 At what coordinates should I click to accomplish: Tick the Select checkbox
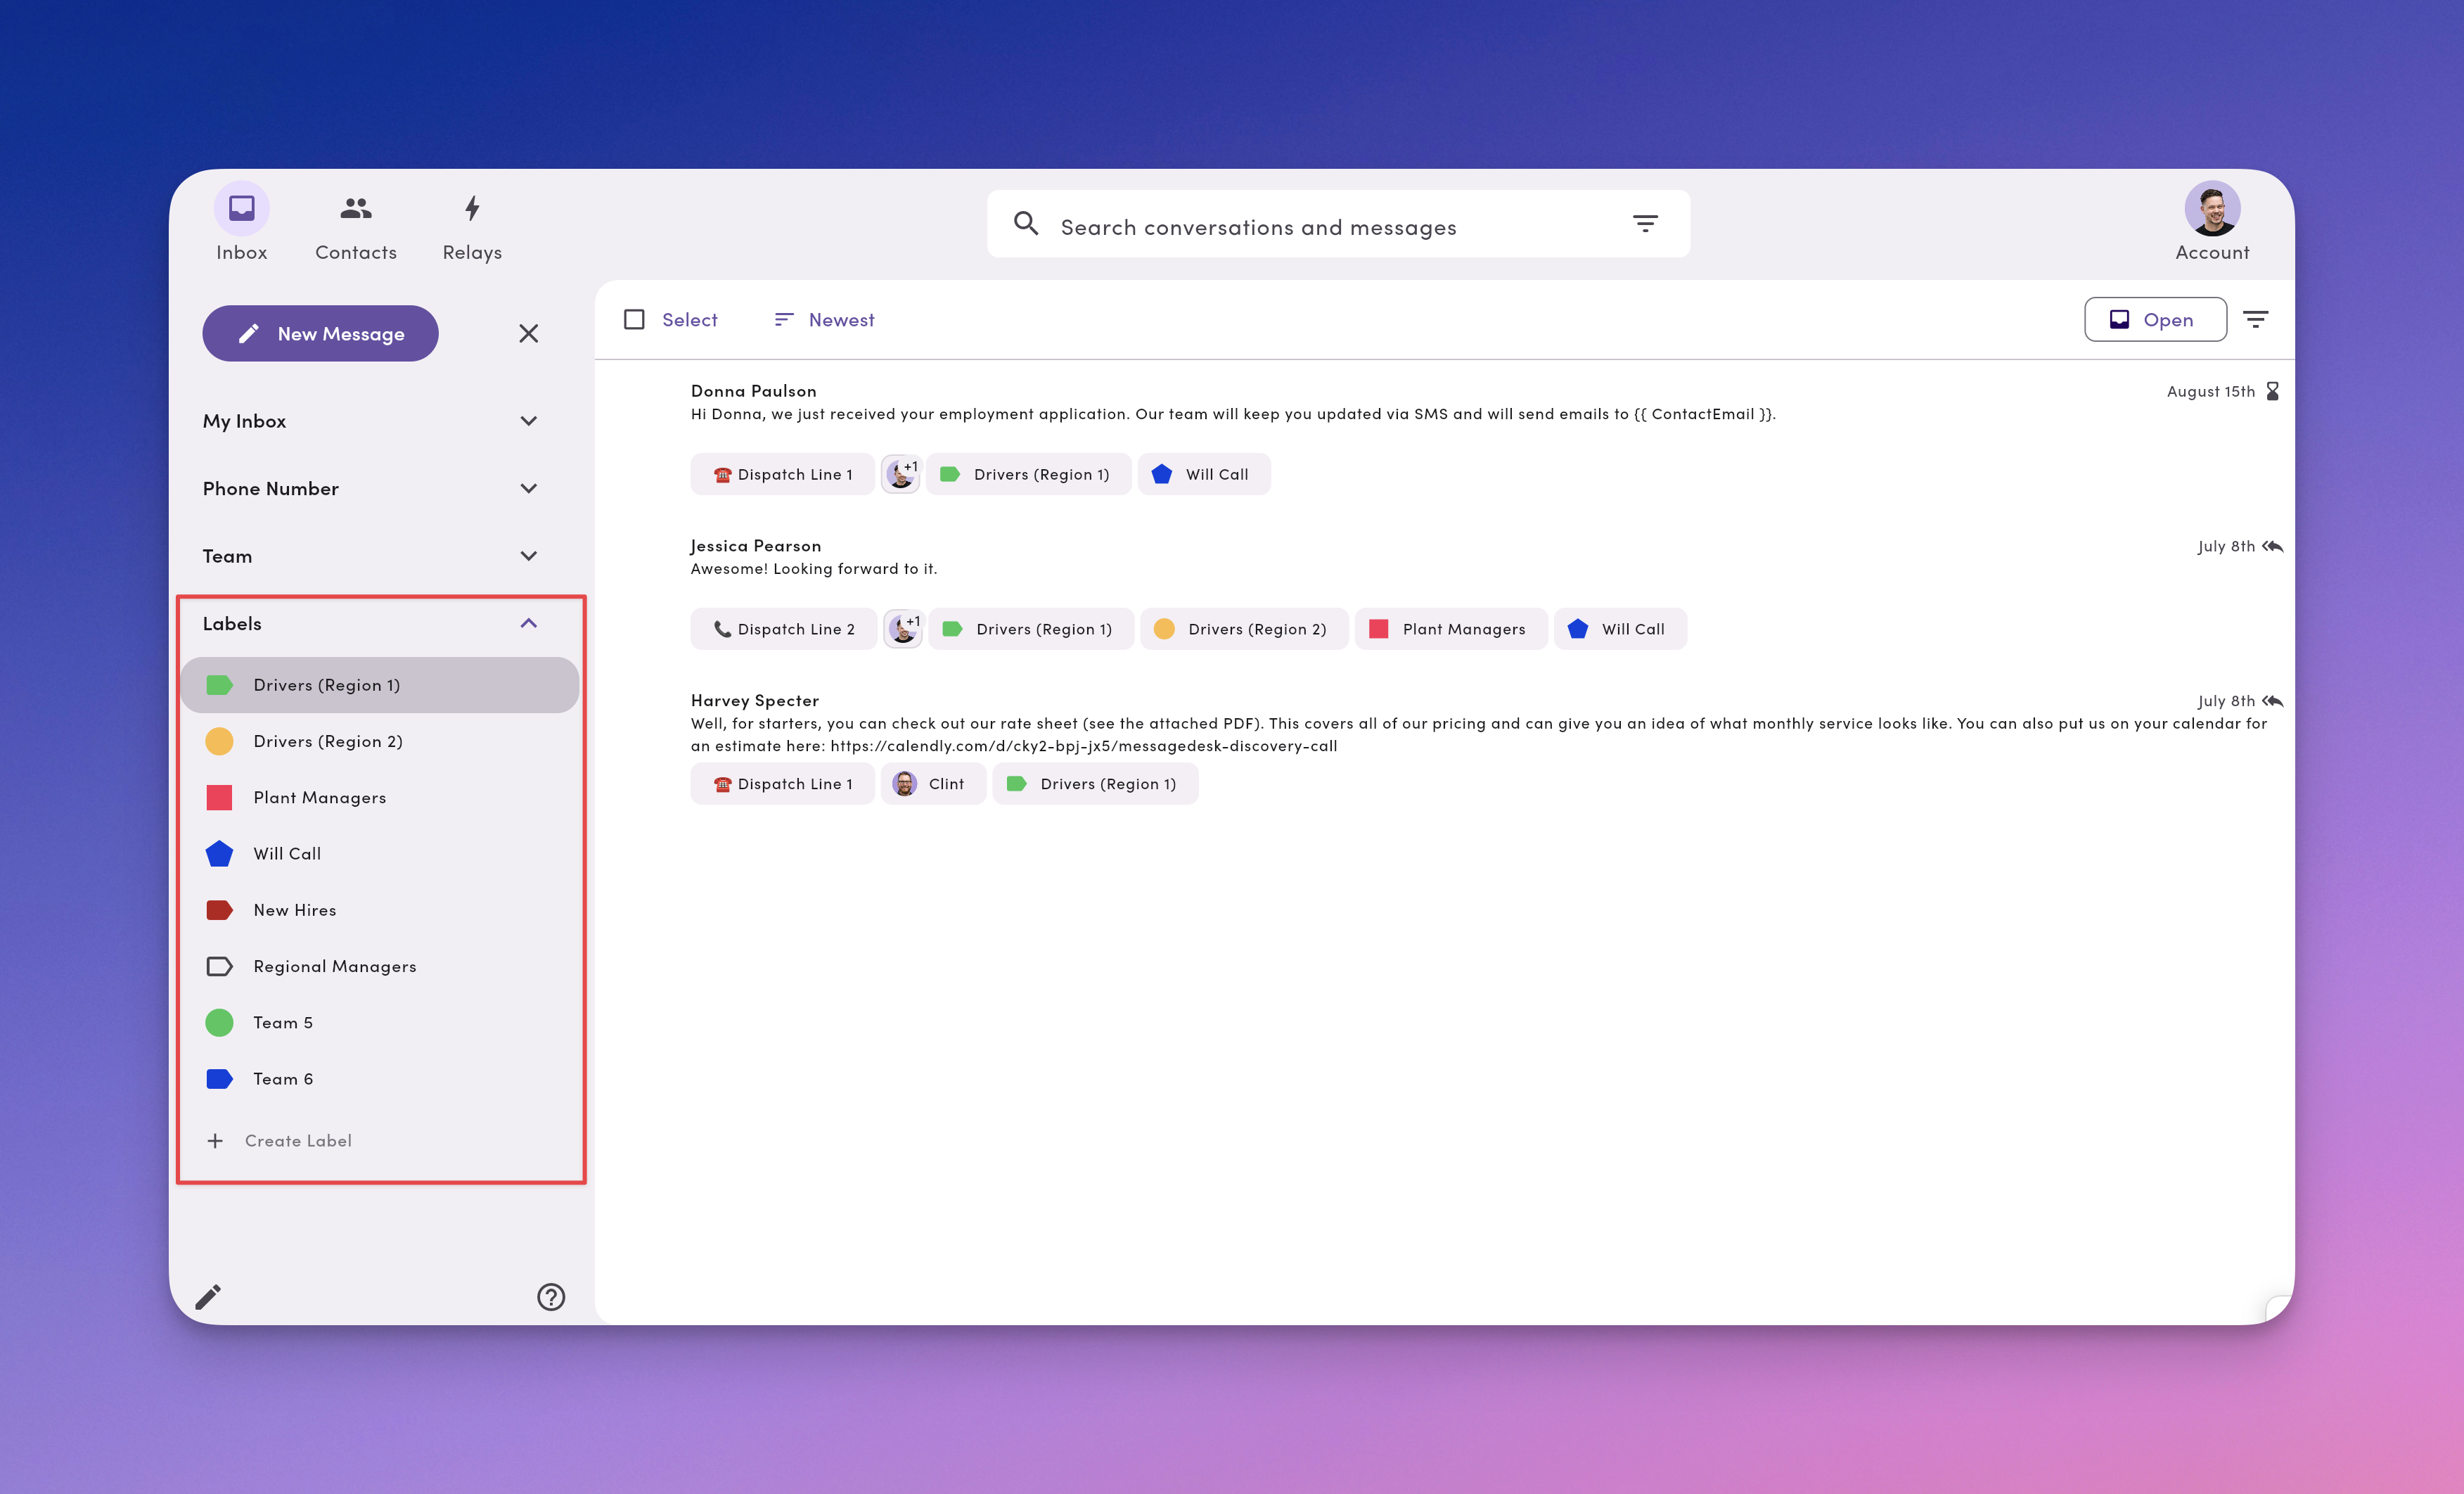(634, 320)
